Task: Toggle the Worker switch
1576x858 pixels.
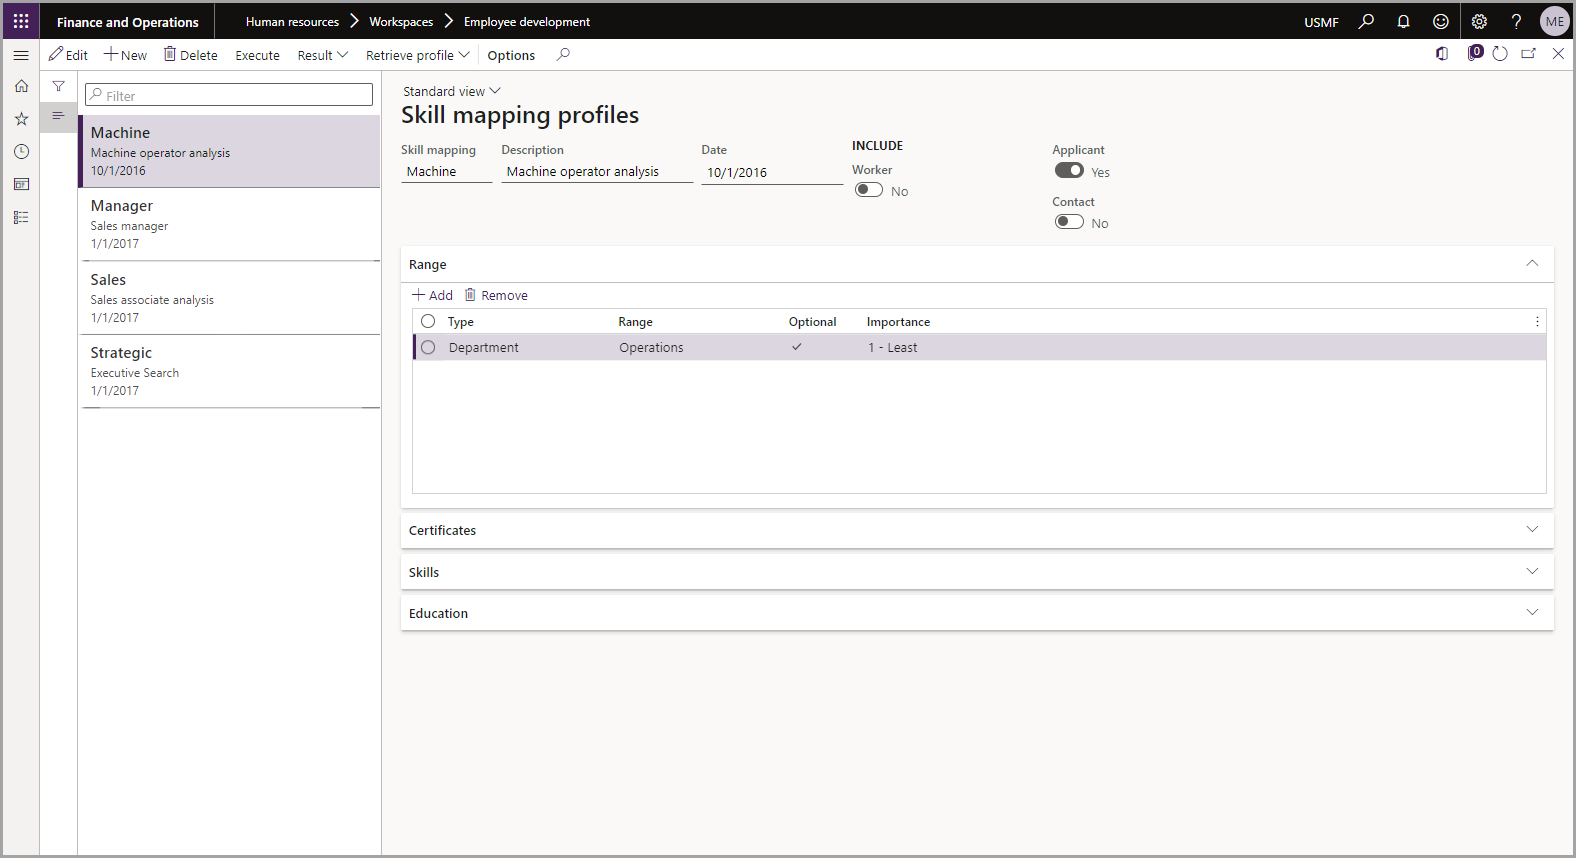Action: coord(869,190)
